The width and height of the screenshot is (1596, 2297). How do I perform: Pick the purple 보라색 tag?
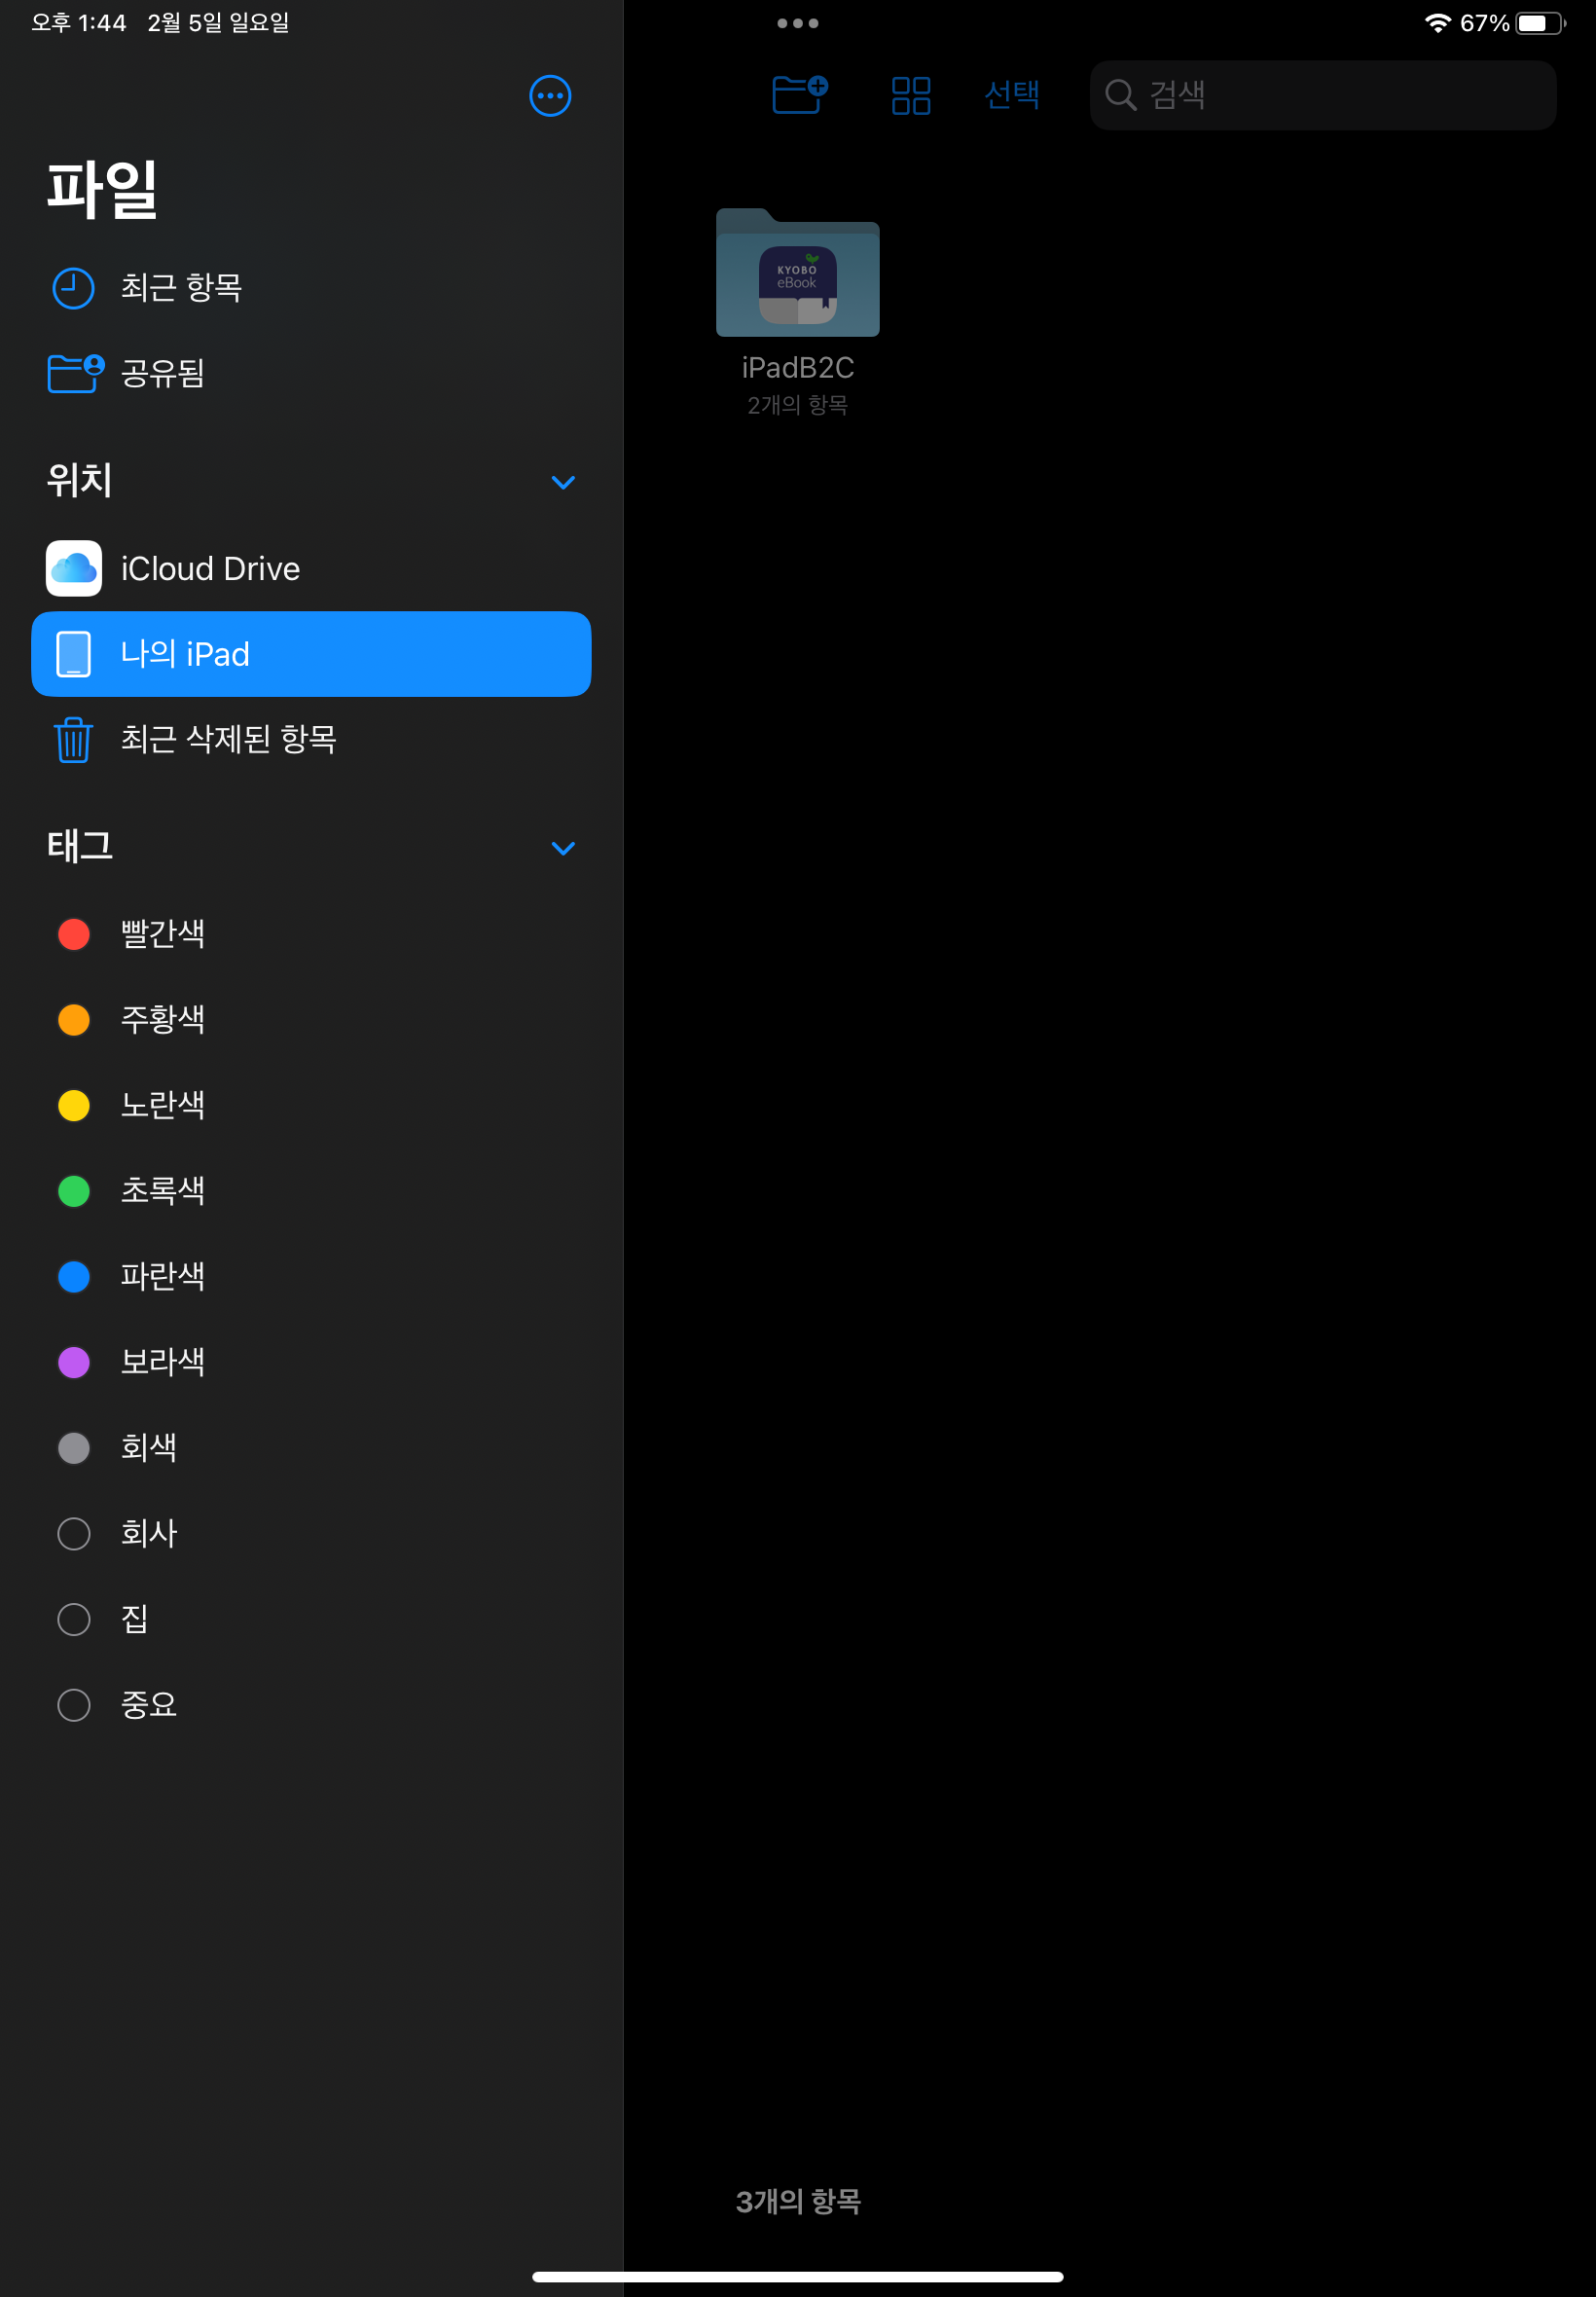click(74, 1362)
